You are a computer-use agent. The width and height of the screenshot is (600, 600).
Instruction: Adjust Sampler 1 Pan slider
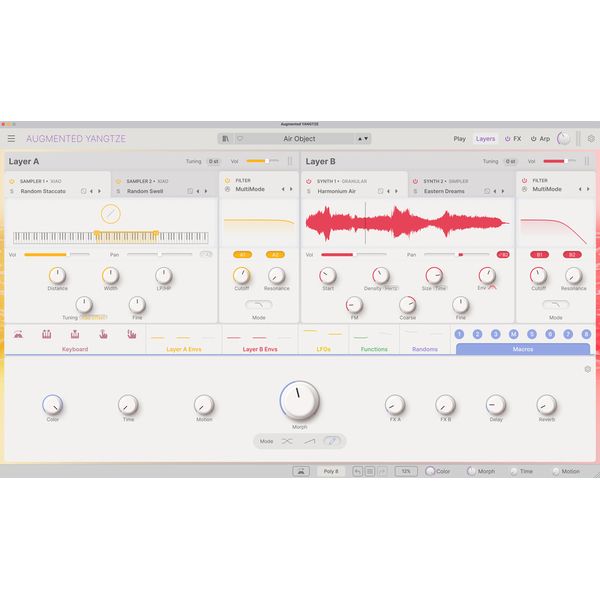[x=160, y=254]
